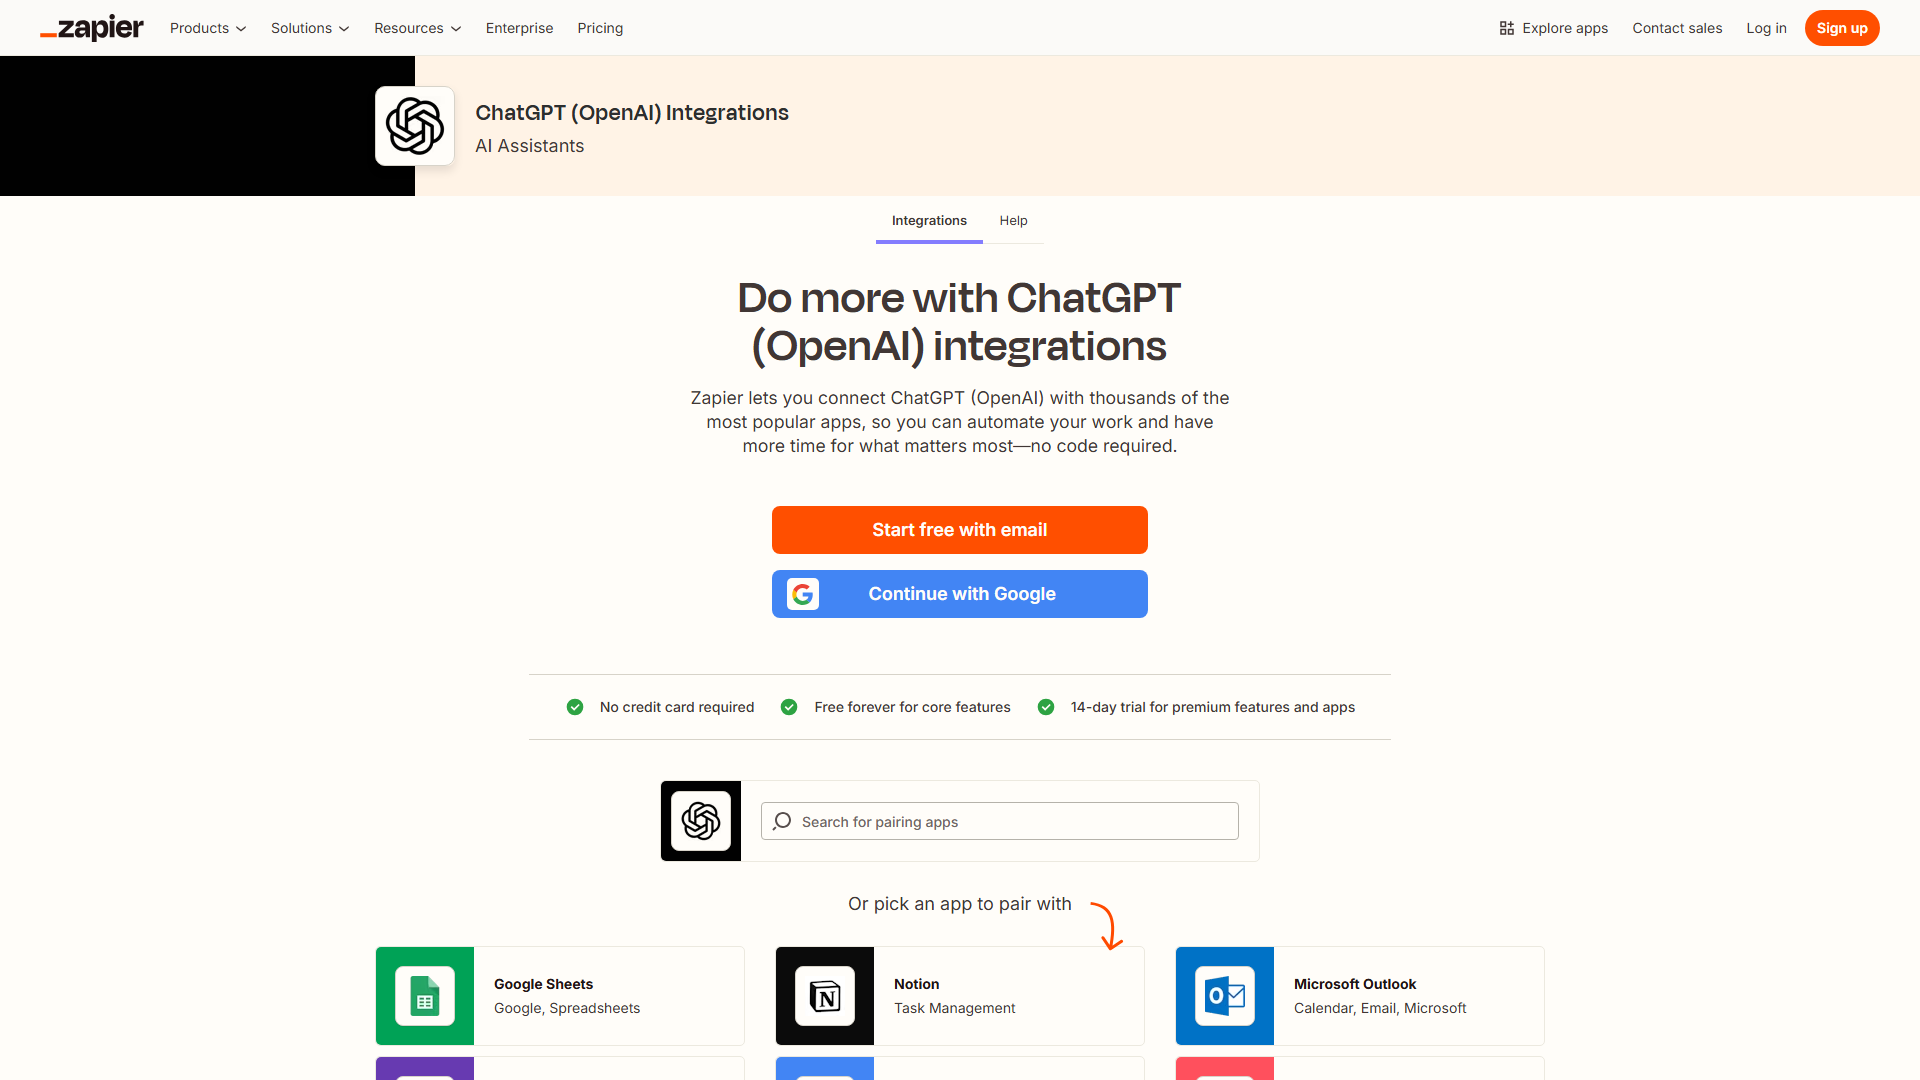Focus the Search for pairing apps field
Screen dimensions: 1920x1080
pyautogui.click(x=1010, y=821)
